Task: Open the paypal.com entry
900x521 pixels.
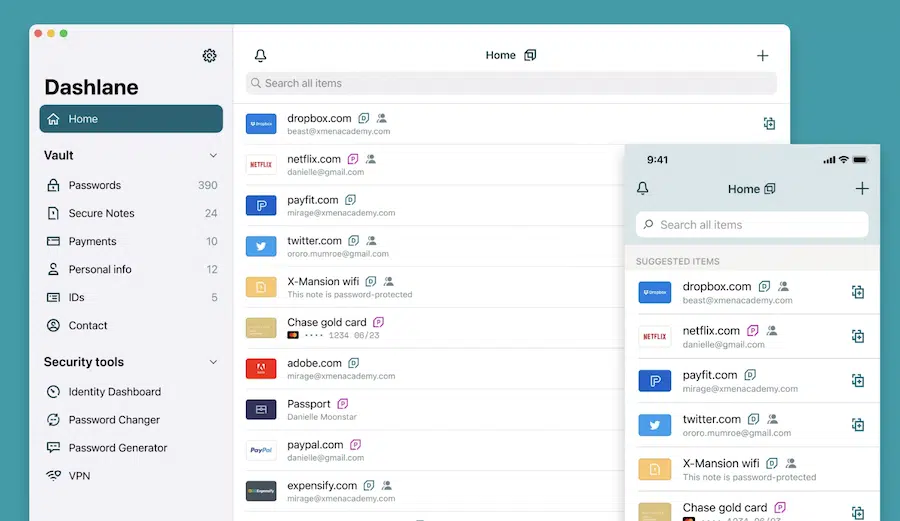Action: pyautogui.click(x=315, y=445)
